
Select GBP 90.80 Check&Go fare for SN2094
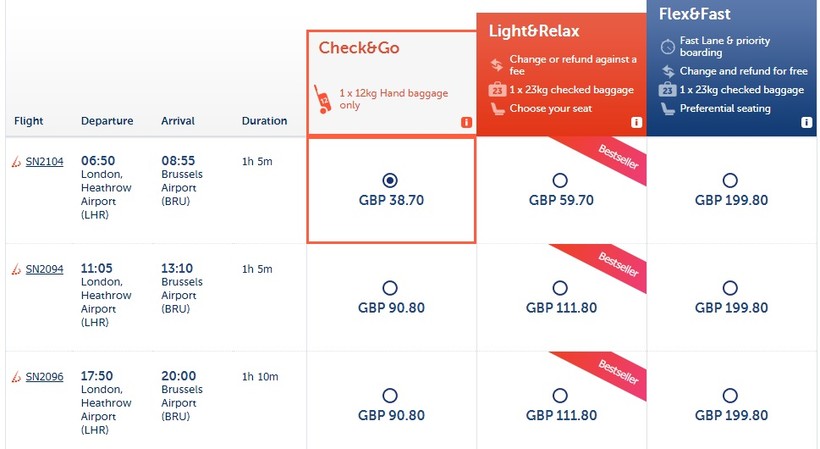(x=390, y=288)
